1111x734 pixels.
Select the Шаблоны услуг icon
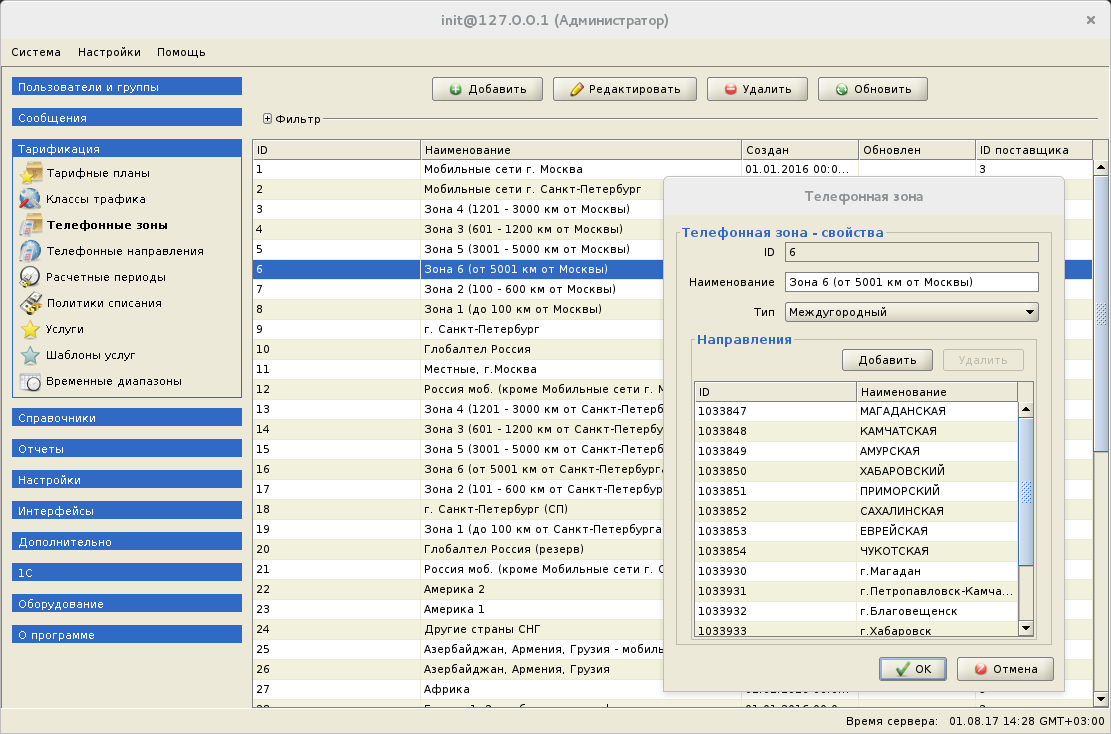30,355
